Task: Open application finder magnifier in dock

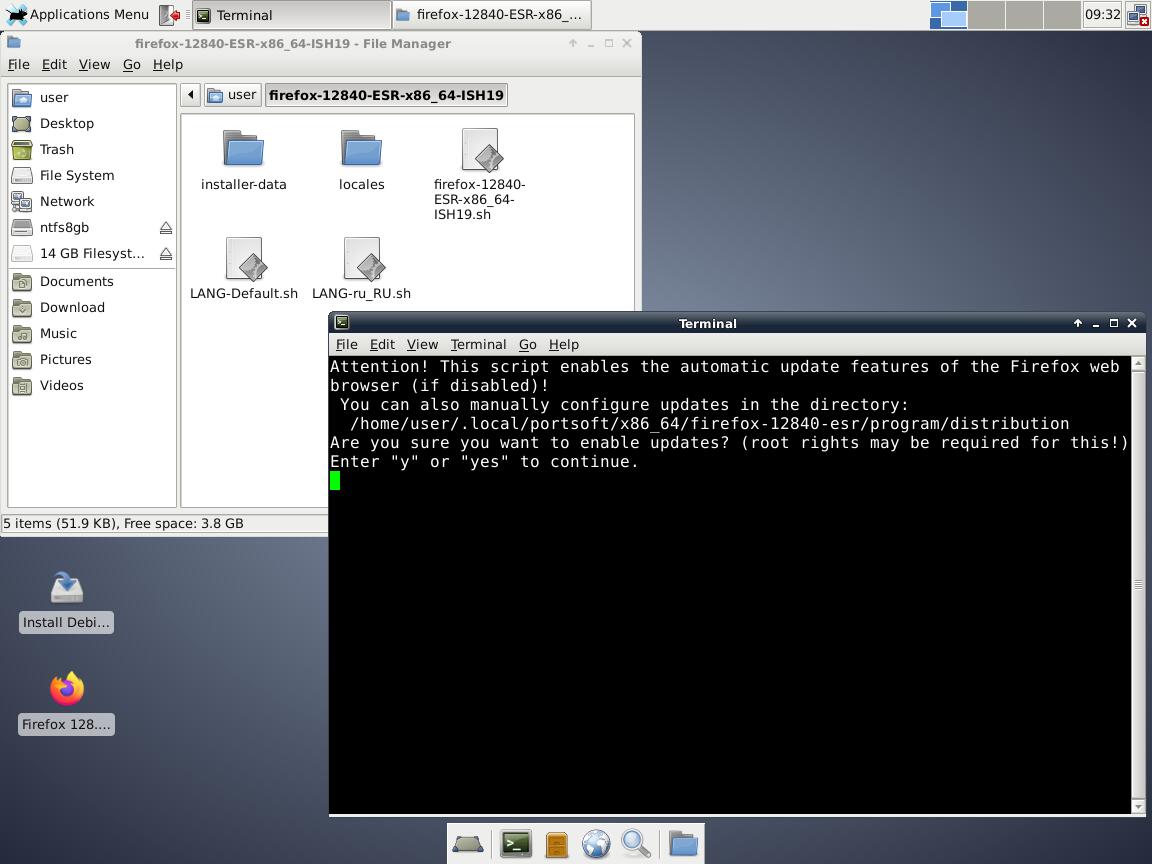Action: pos(636,844)
